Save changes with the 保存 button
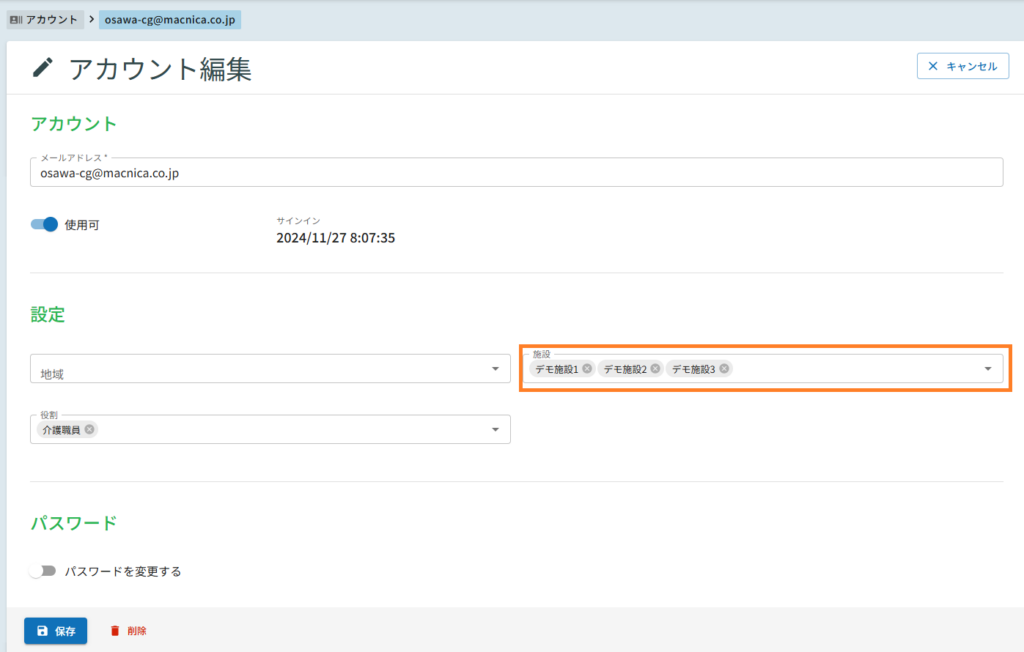 click(x=56, y=631)
